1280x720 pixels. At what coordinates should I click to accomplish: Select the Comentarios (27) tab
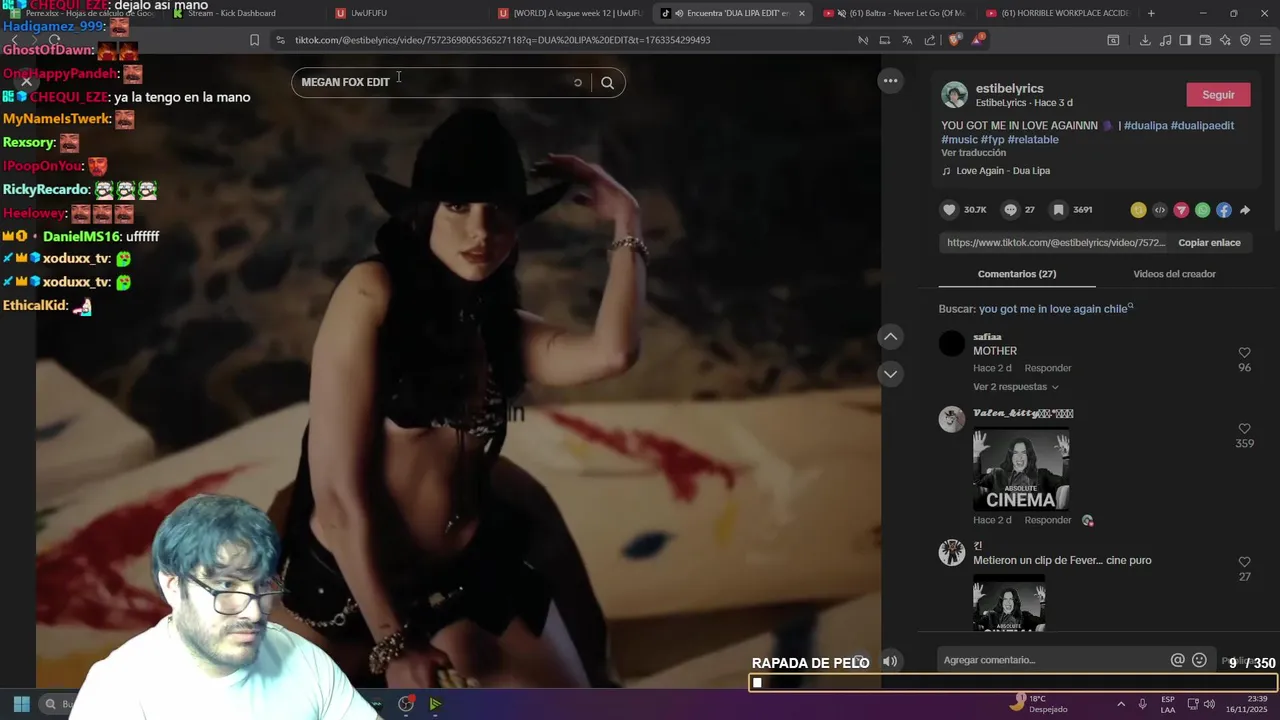click(1017, 274)
